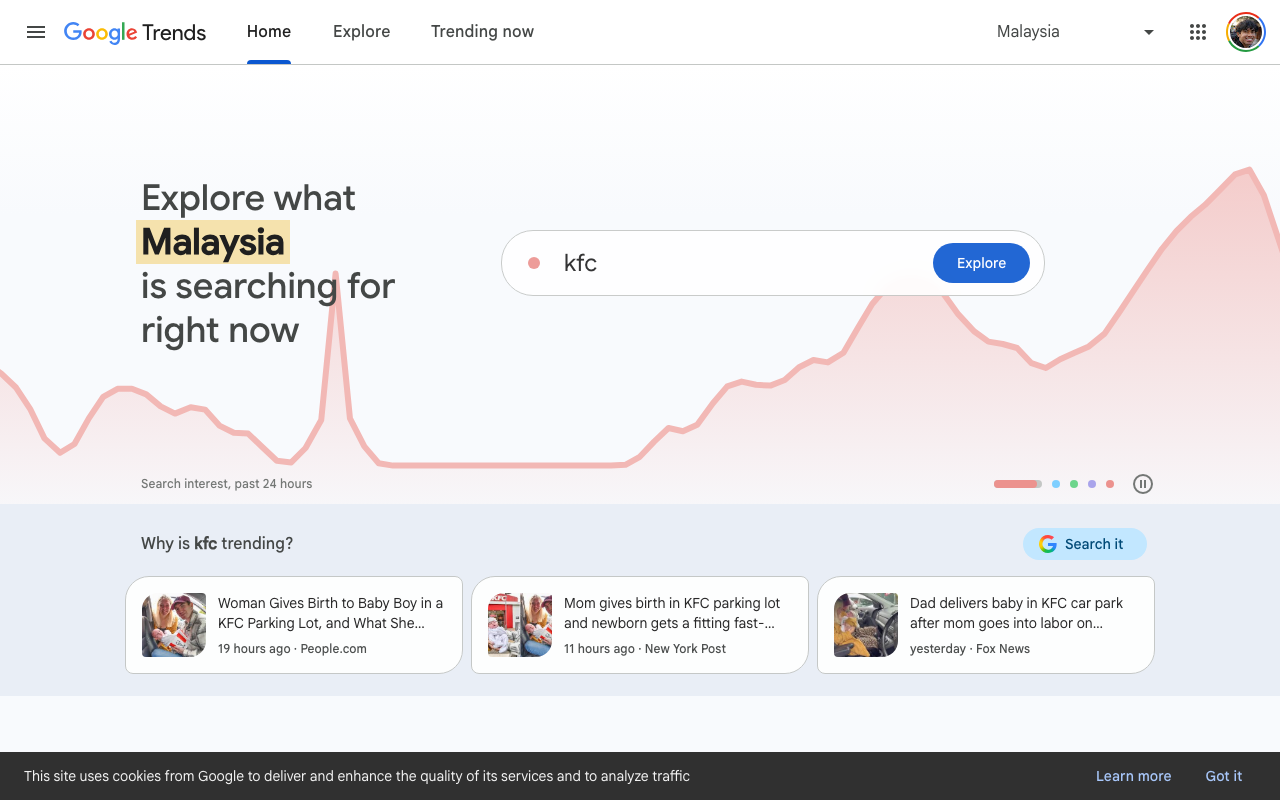The height and width of the screenshot is (800, 1280).
Task: Click the blue Explore button
Action: tap(981, 263)
